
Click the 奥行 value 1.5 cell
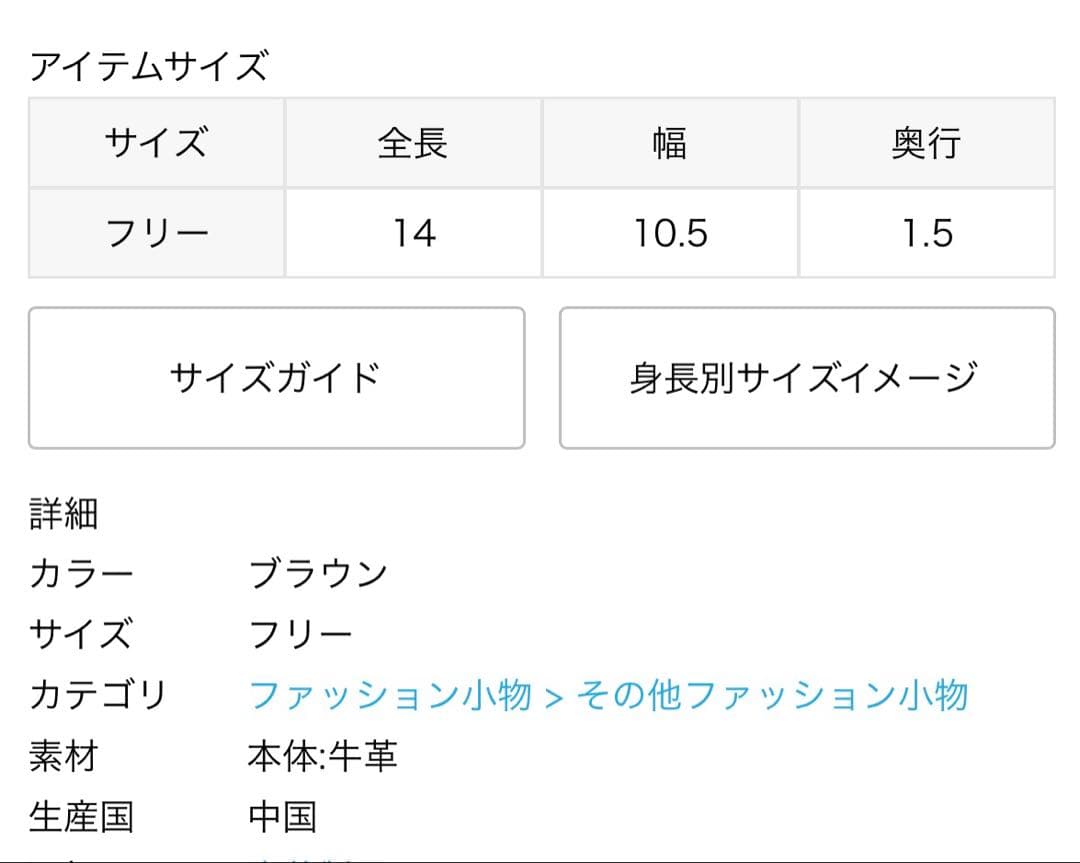click(x=926, y=233)
